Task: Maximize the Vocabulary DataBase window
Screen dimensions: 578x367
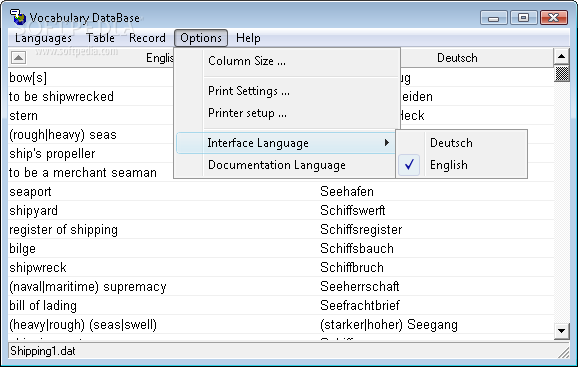Action: tap(523, 18)
